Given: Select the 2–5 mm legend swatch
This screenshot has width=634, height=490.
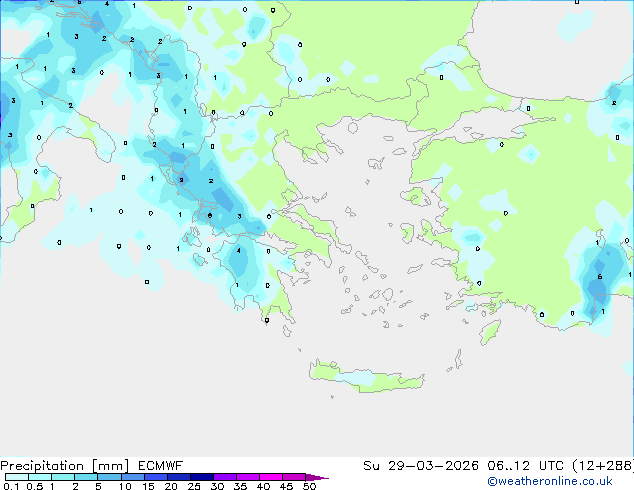Looking at the screenshot, I should pyautogui.click(x=86, y=477).
